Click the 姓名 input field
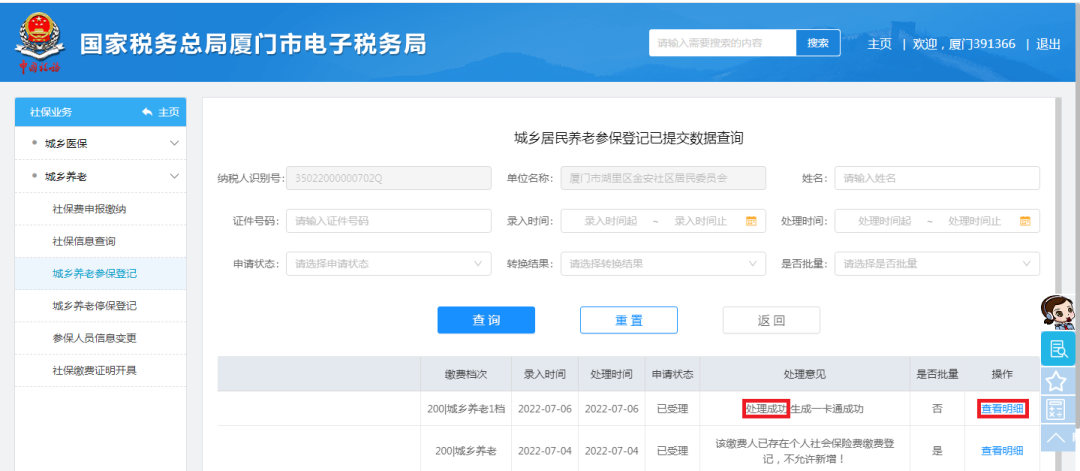The width and height of the screenshot is (1080, 471). pyautogui.click(x=937, y=178)
